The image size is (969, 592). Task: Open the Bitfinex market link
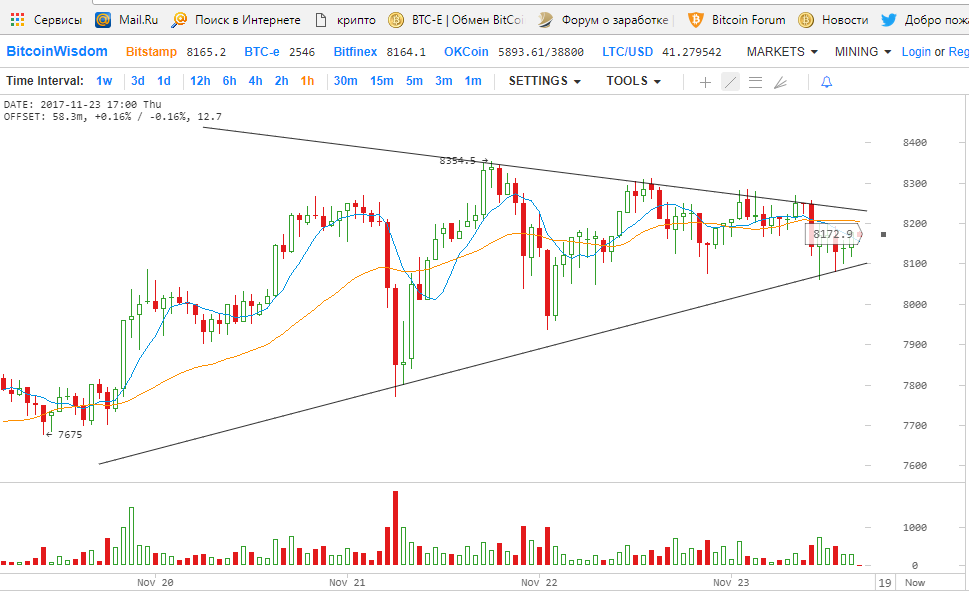click(x=355, y=52)
